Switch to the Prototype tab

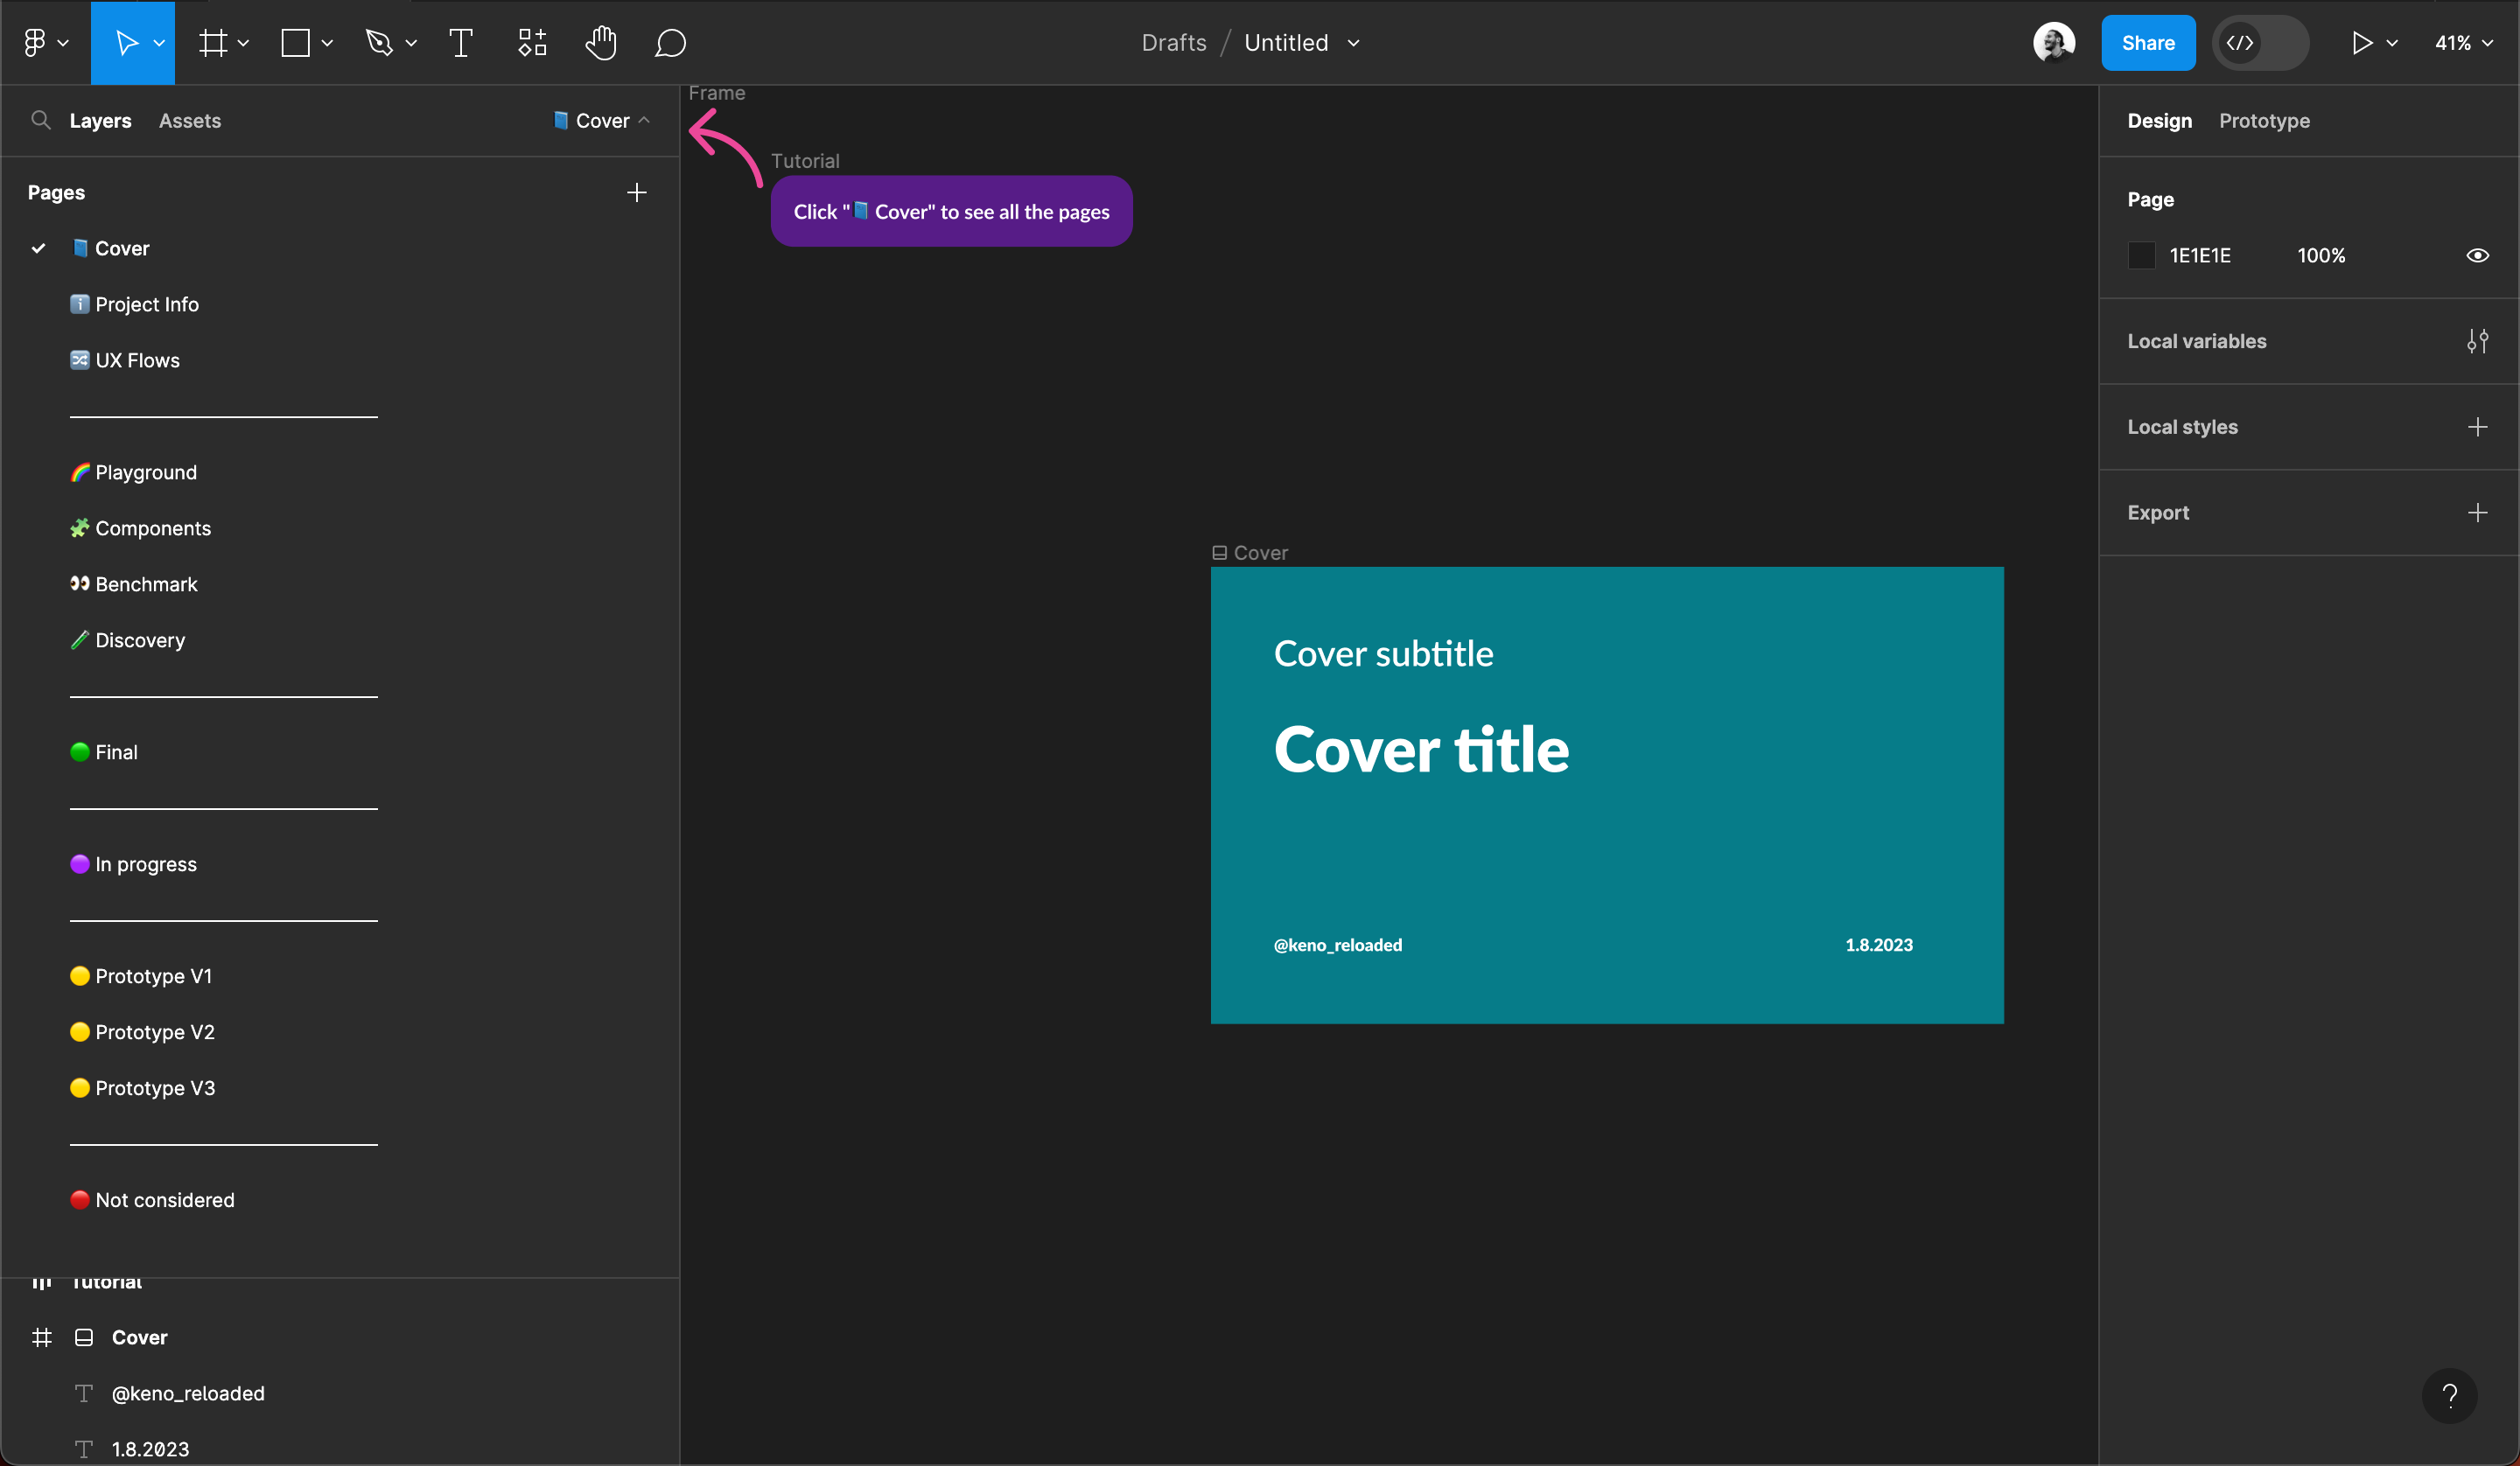pyautogui.click(x=2264, y=120)
